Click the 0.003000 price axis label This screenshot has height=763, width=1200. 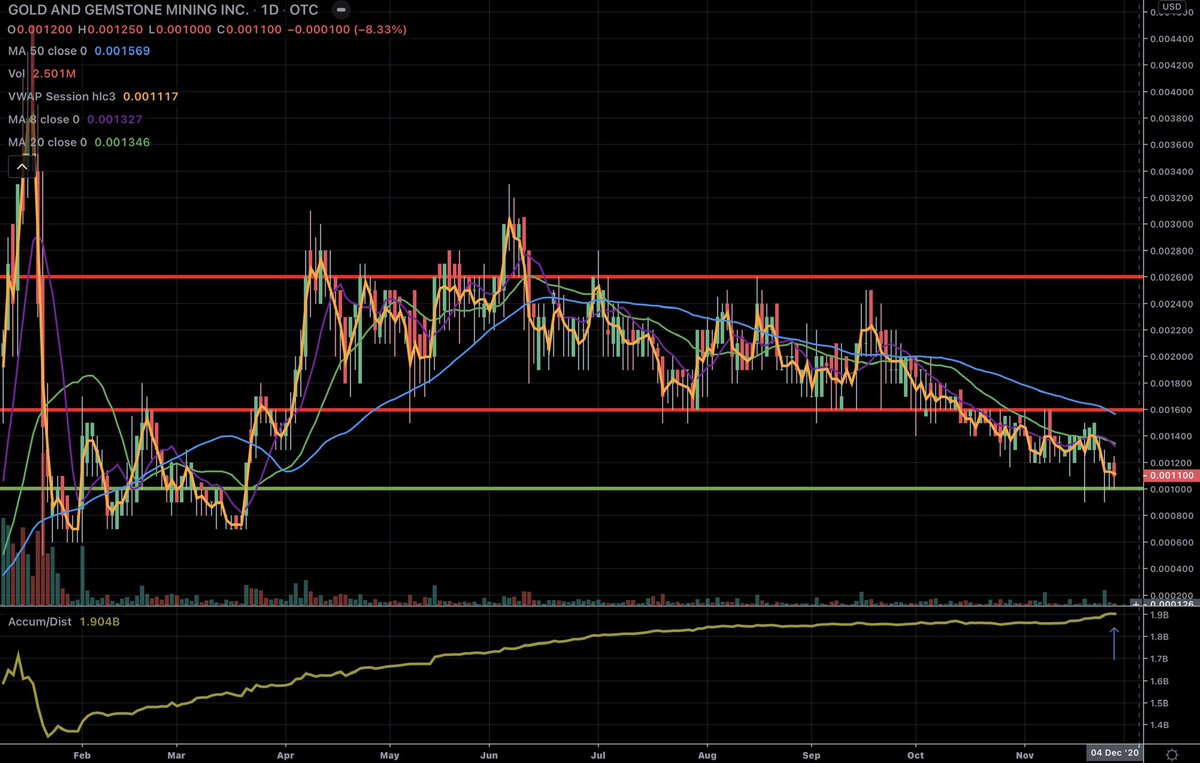pos(1170,224)
